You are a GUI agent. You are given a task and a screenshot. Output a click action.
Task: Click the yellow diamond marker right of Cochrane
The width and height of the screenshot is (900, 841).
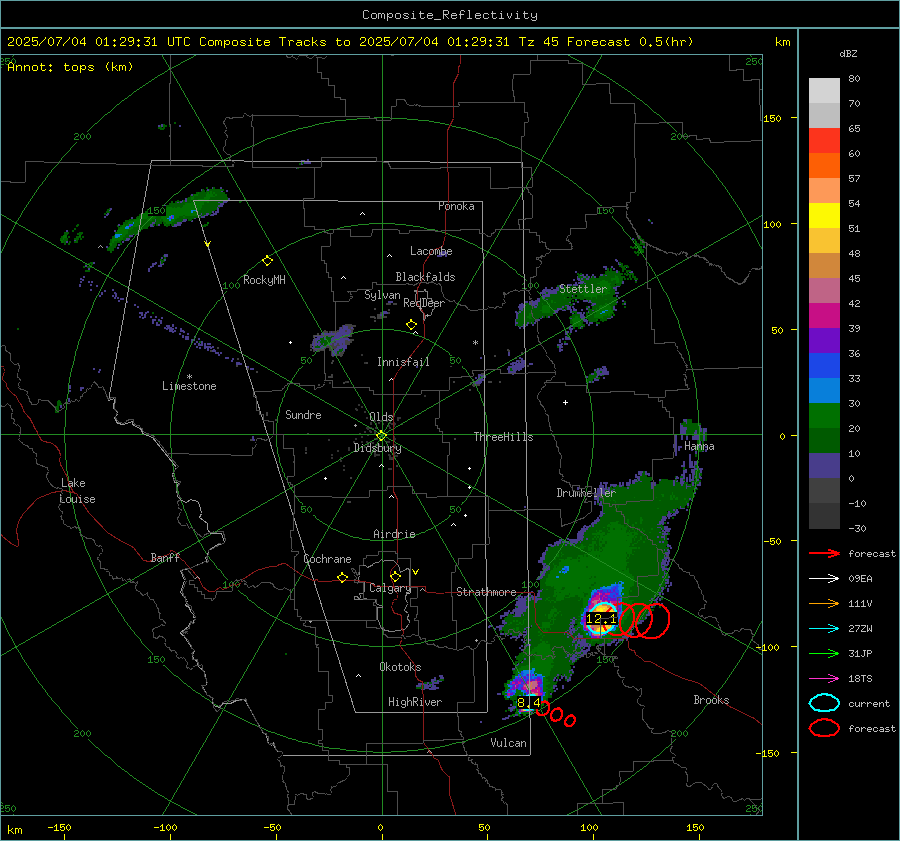point(342,578)
